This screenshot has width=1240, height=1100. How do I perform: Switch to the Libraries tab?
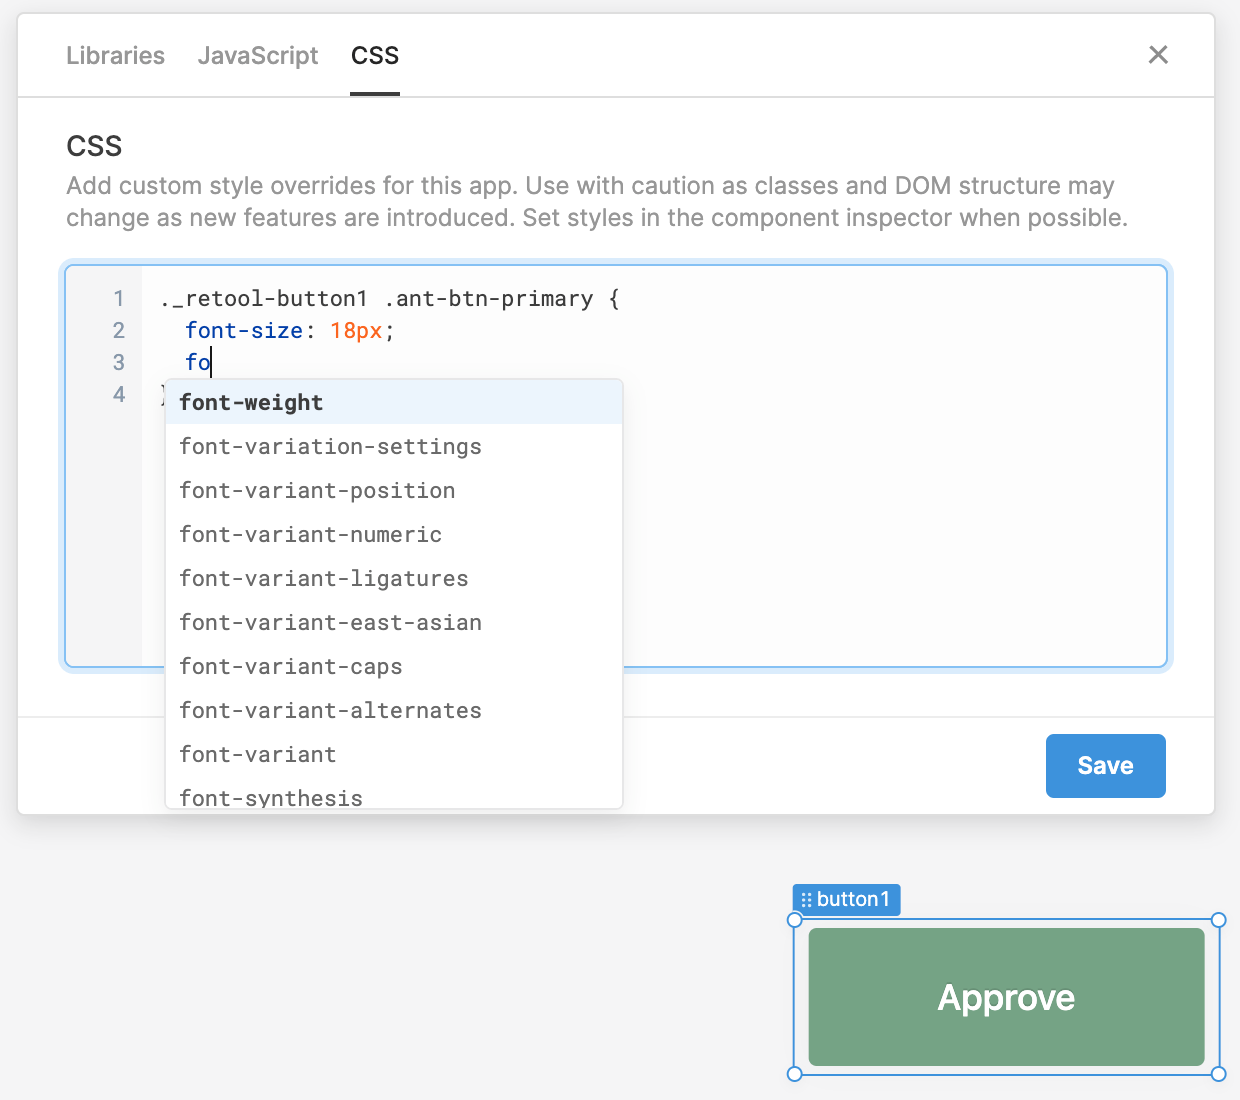[x=115, y=56]
